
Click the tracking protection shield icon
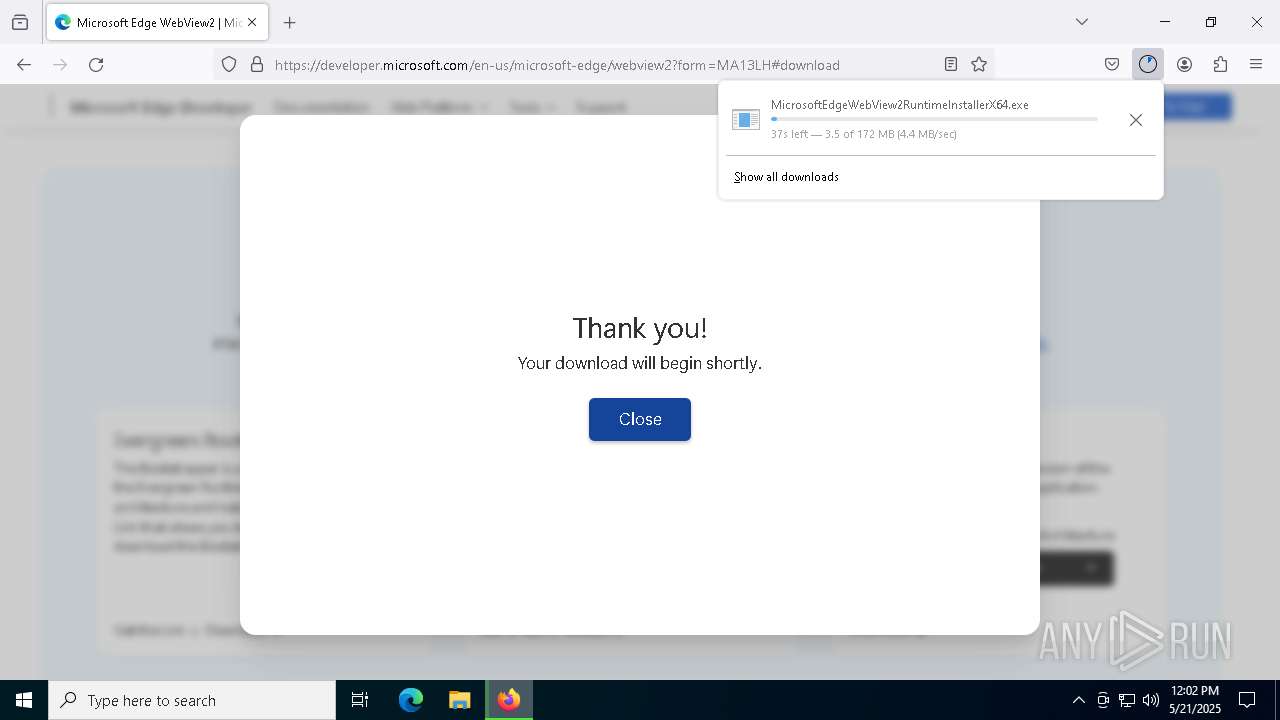[x=229, y=64]
